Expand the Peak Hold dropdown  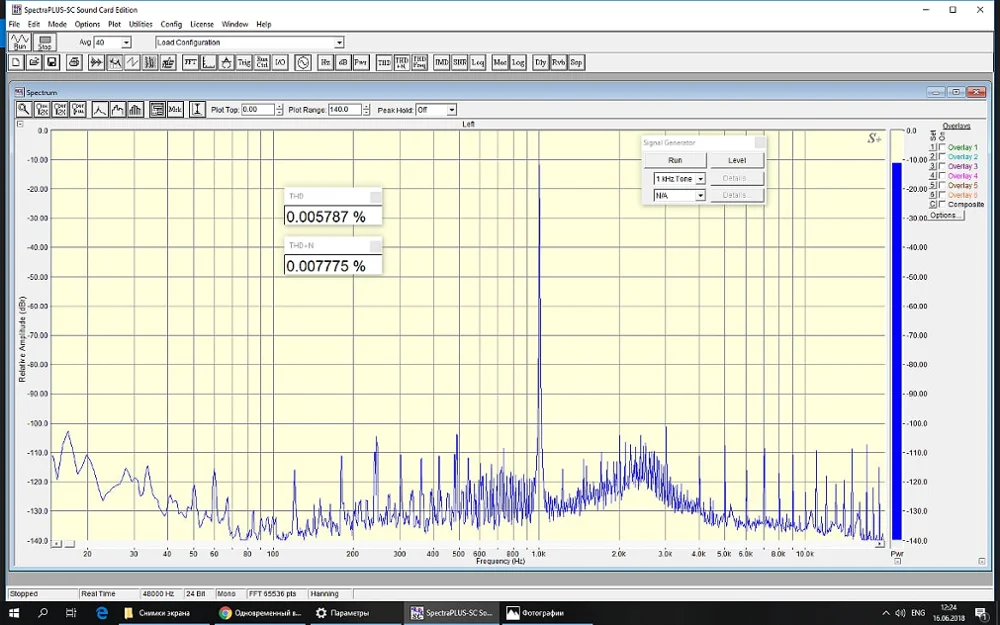click(451, 110)
